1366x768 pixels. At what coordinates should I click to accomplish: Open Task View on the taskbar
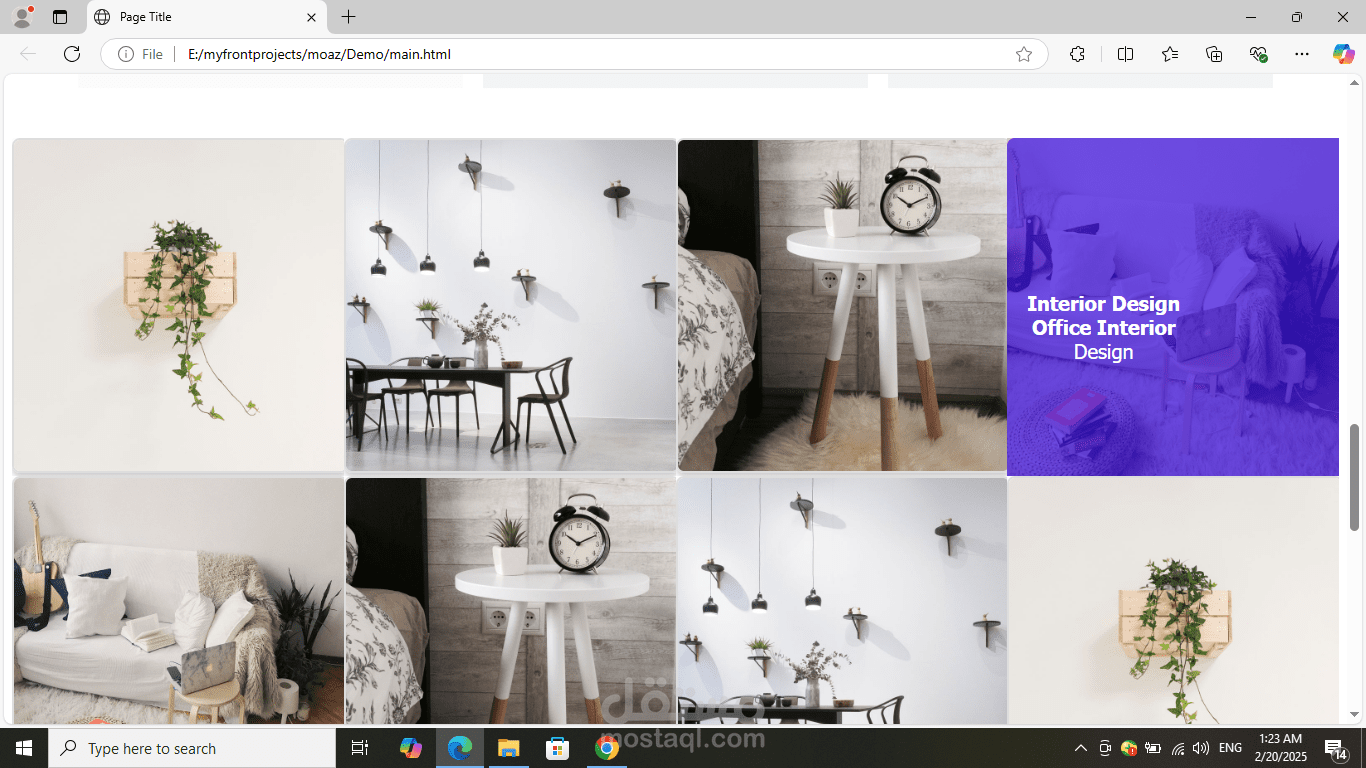[359, 747]
